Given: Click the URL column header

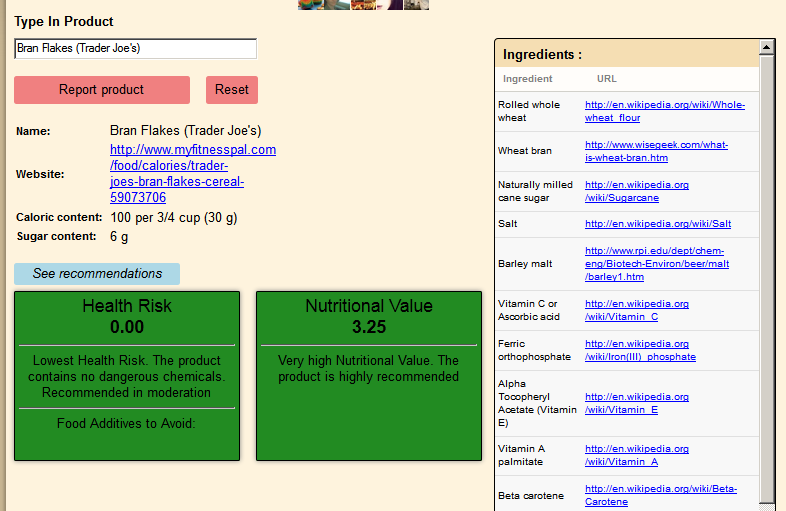Looking at the screenshot, I should point(607,79).
